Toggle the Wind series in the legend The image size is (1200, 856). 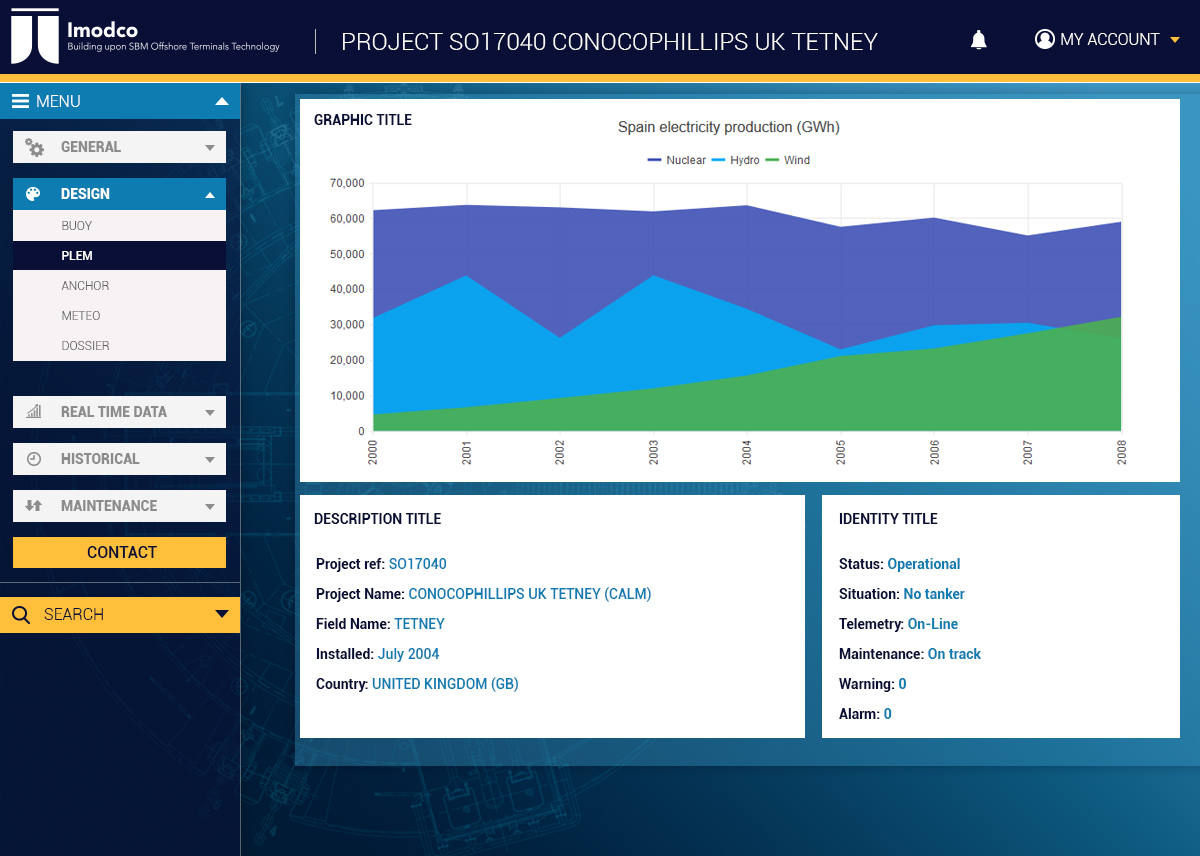pos(788,160)
